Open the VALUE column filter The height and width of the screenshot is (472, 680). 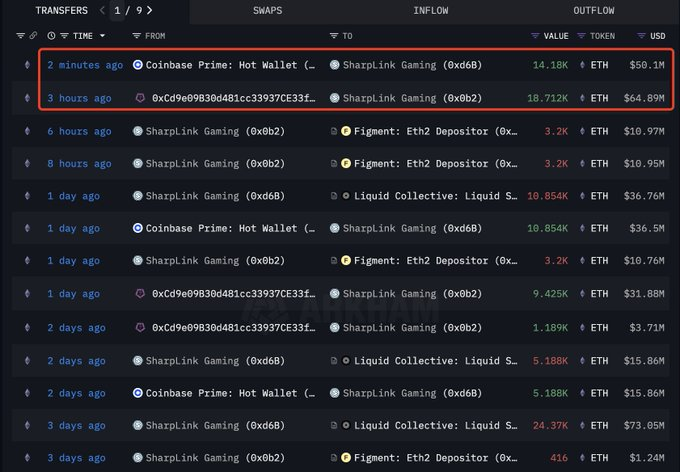click(x=535, y=36)
